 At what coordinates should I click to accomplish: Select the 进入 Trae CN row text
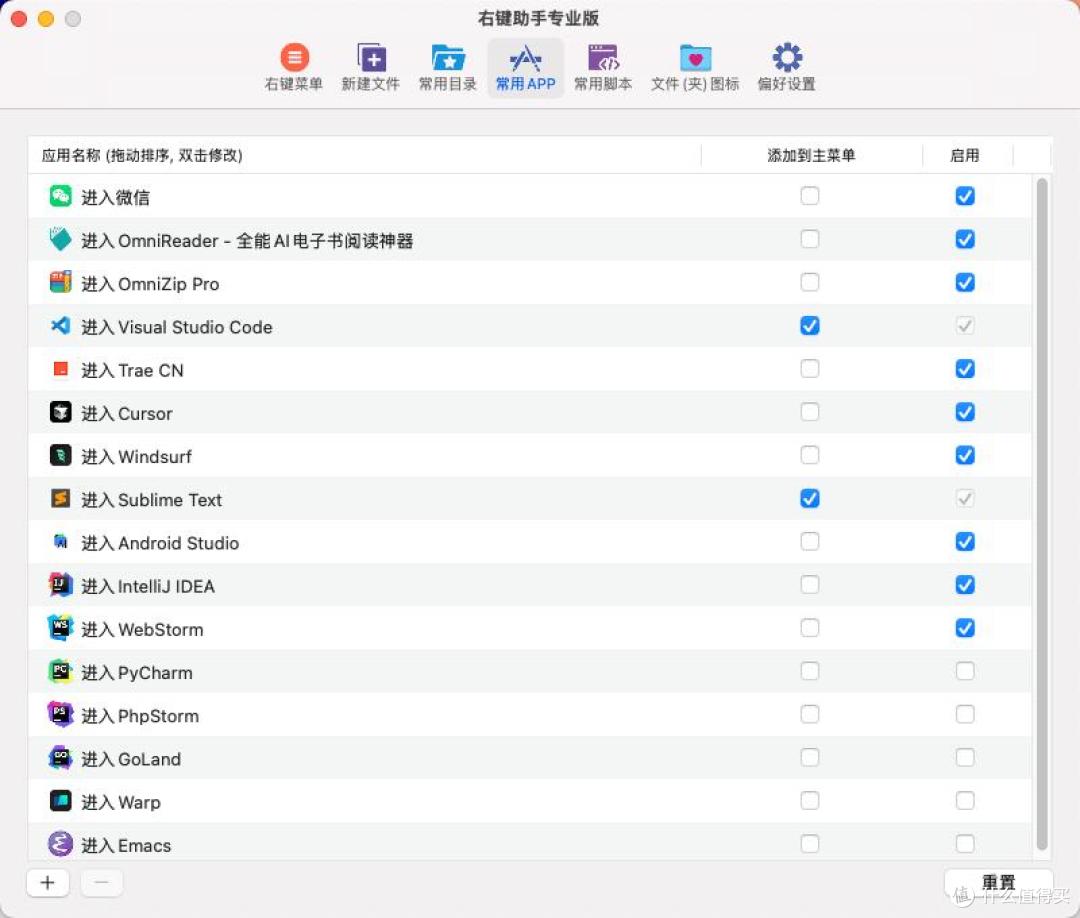[132, 371]
